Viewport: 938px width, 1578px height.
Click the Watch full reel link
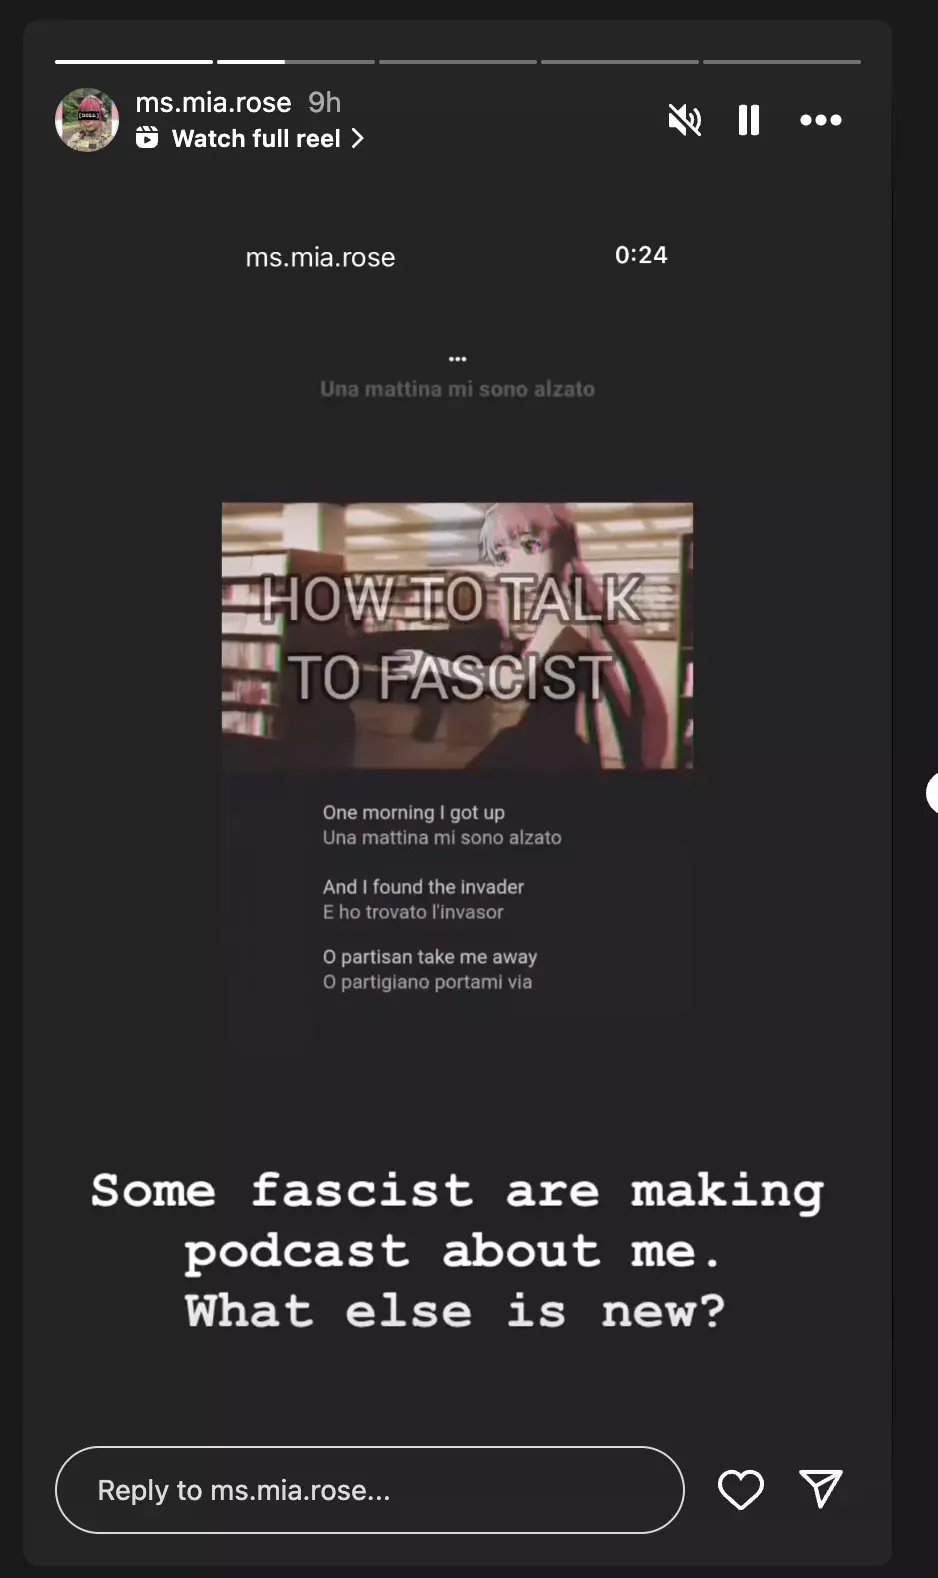point(256,138)
